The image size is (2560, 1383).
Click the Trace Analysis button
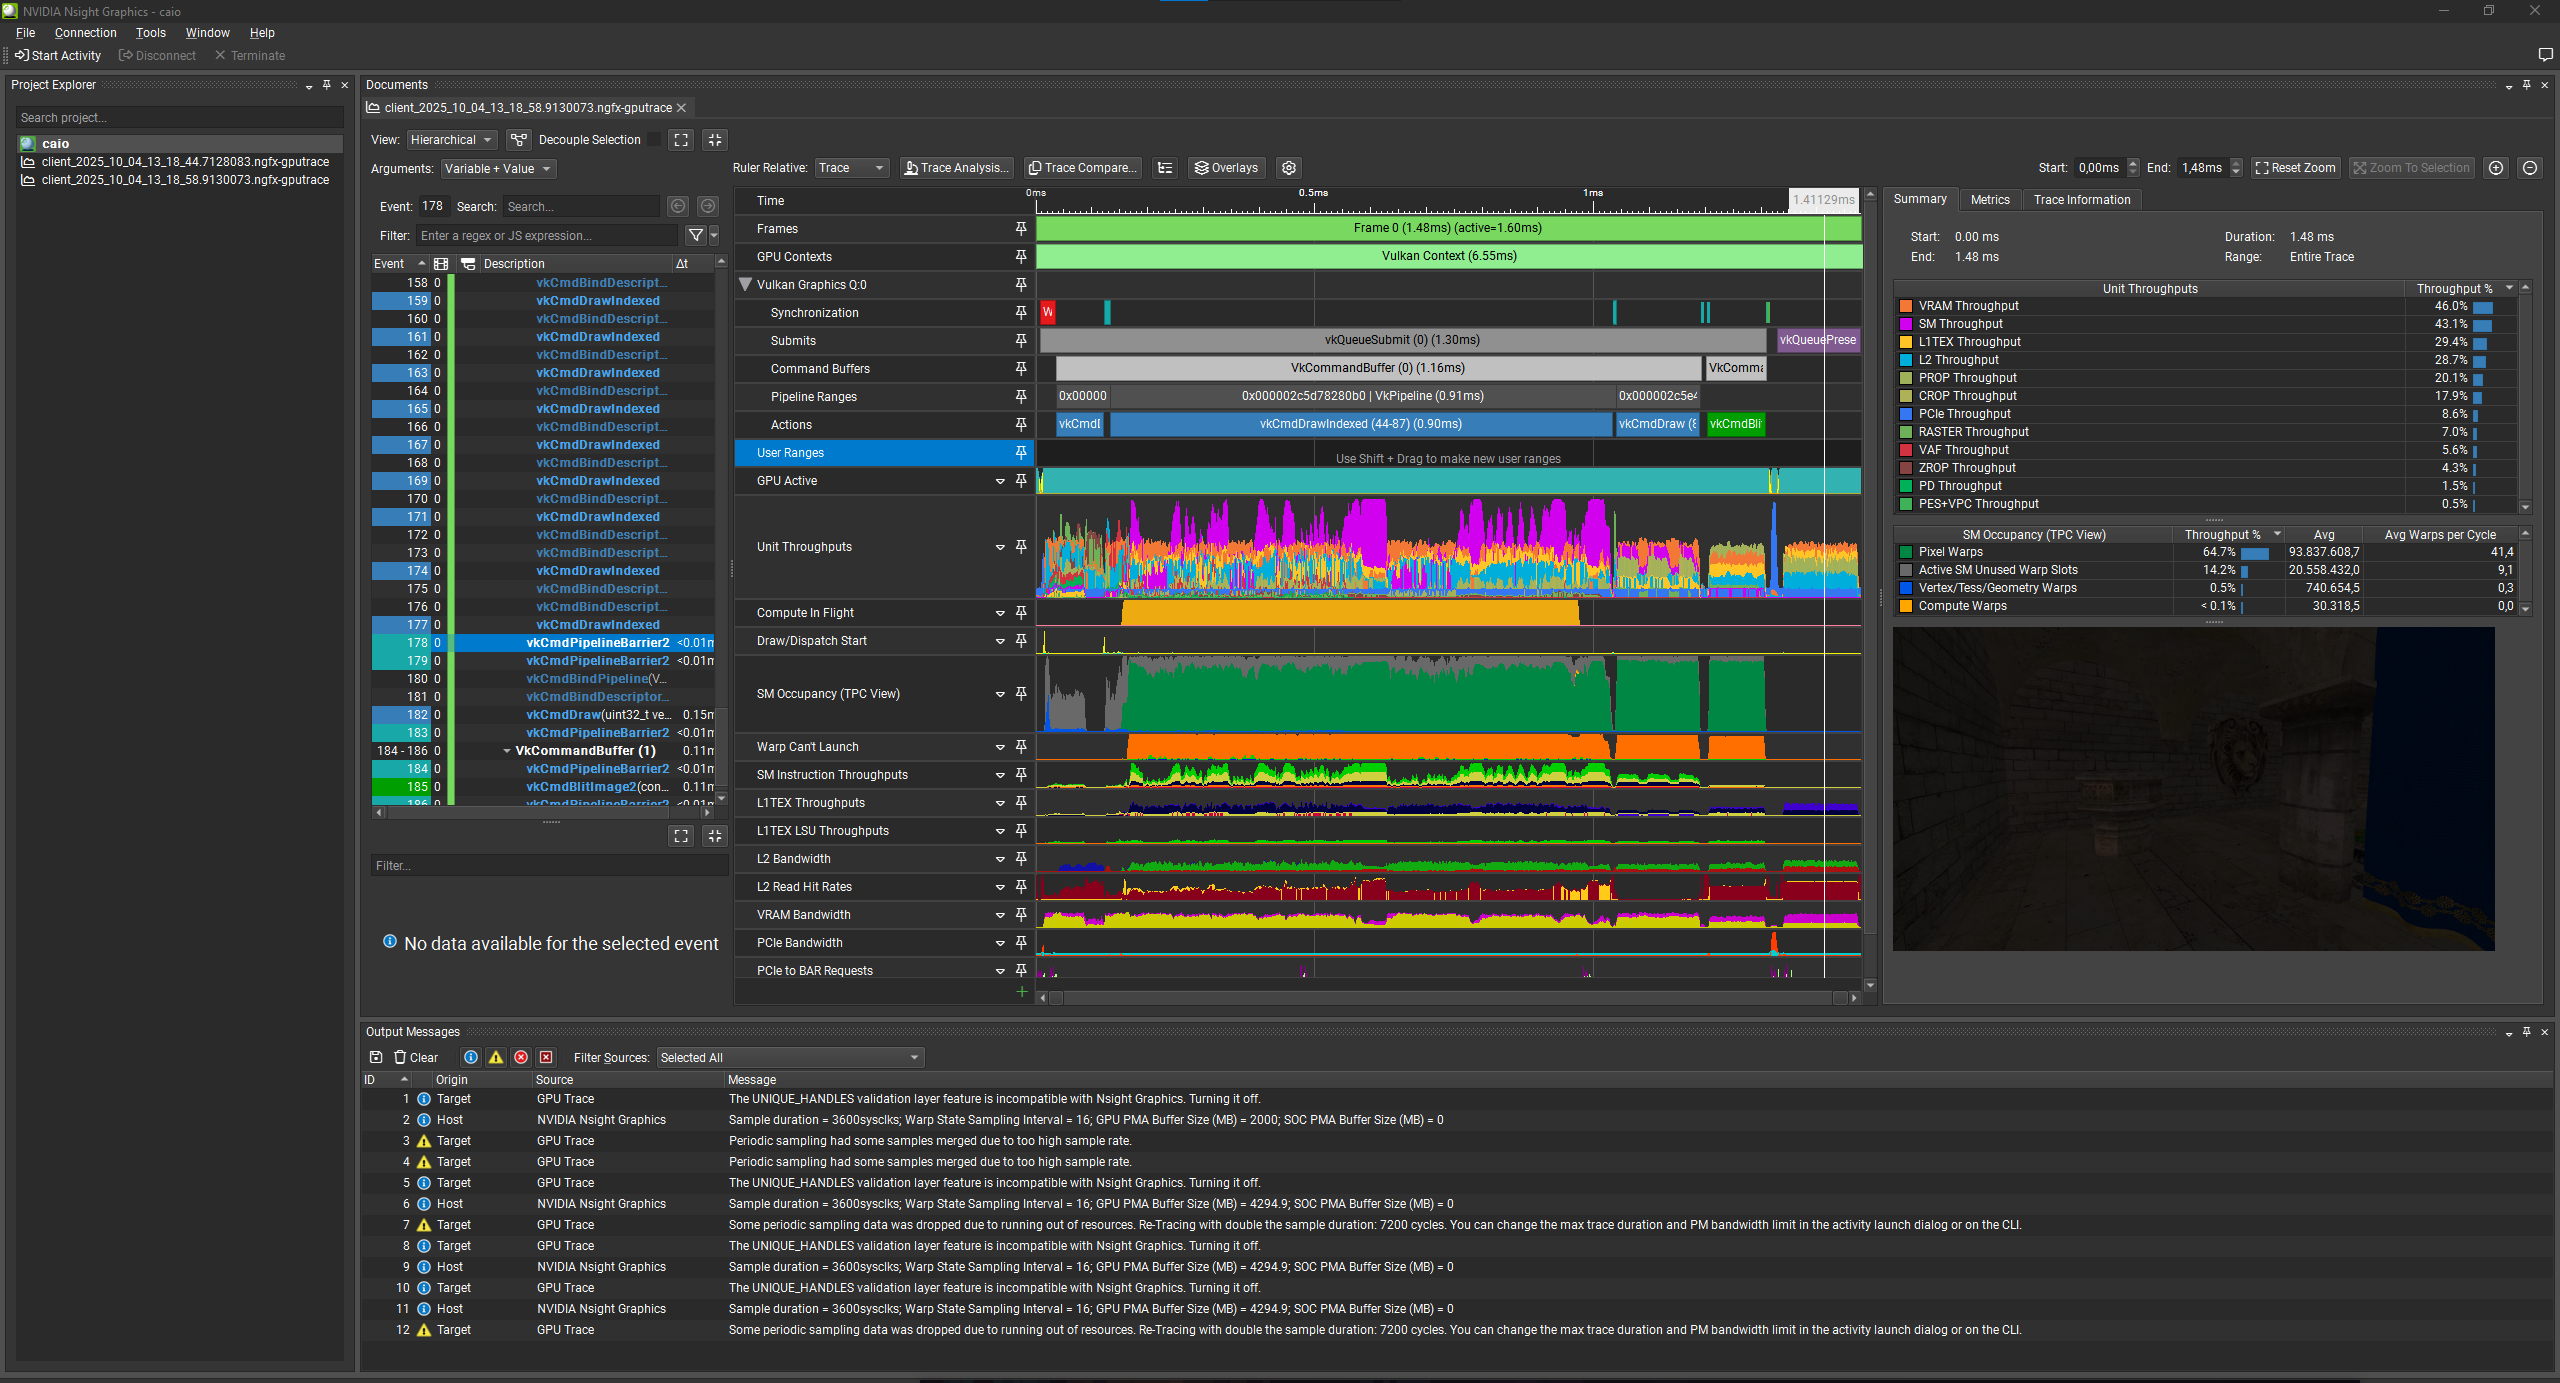[955, 168]
